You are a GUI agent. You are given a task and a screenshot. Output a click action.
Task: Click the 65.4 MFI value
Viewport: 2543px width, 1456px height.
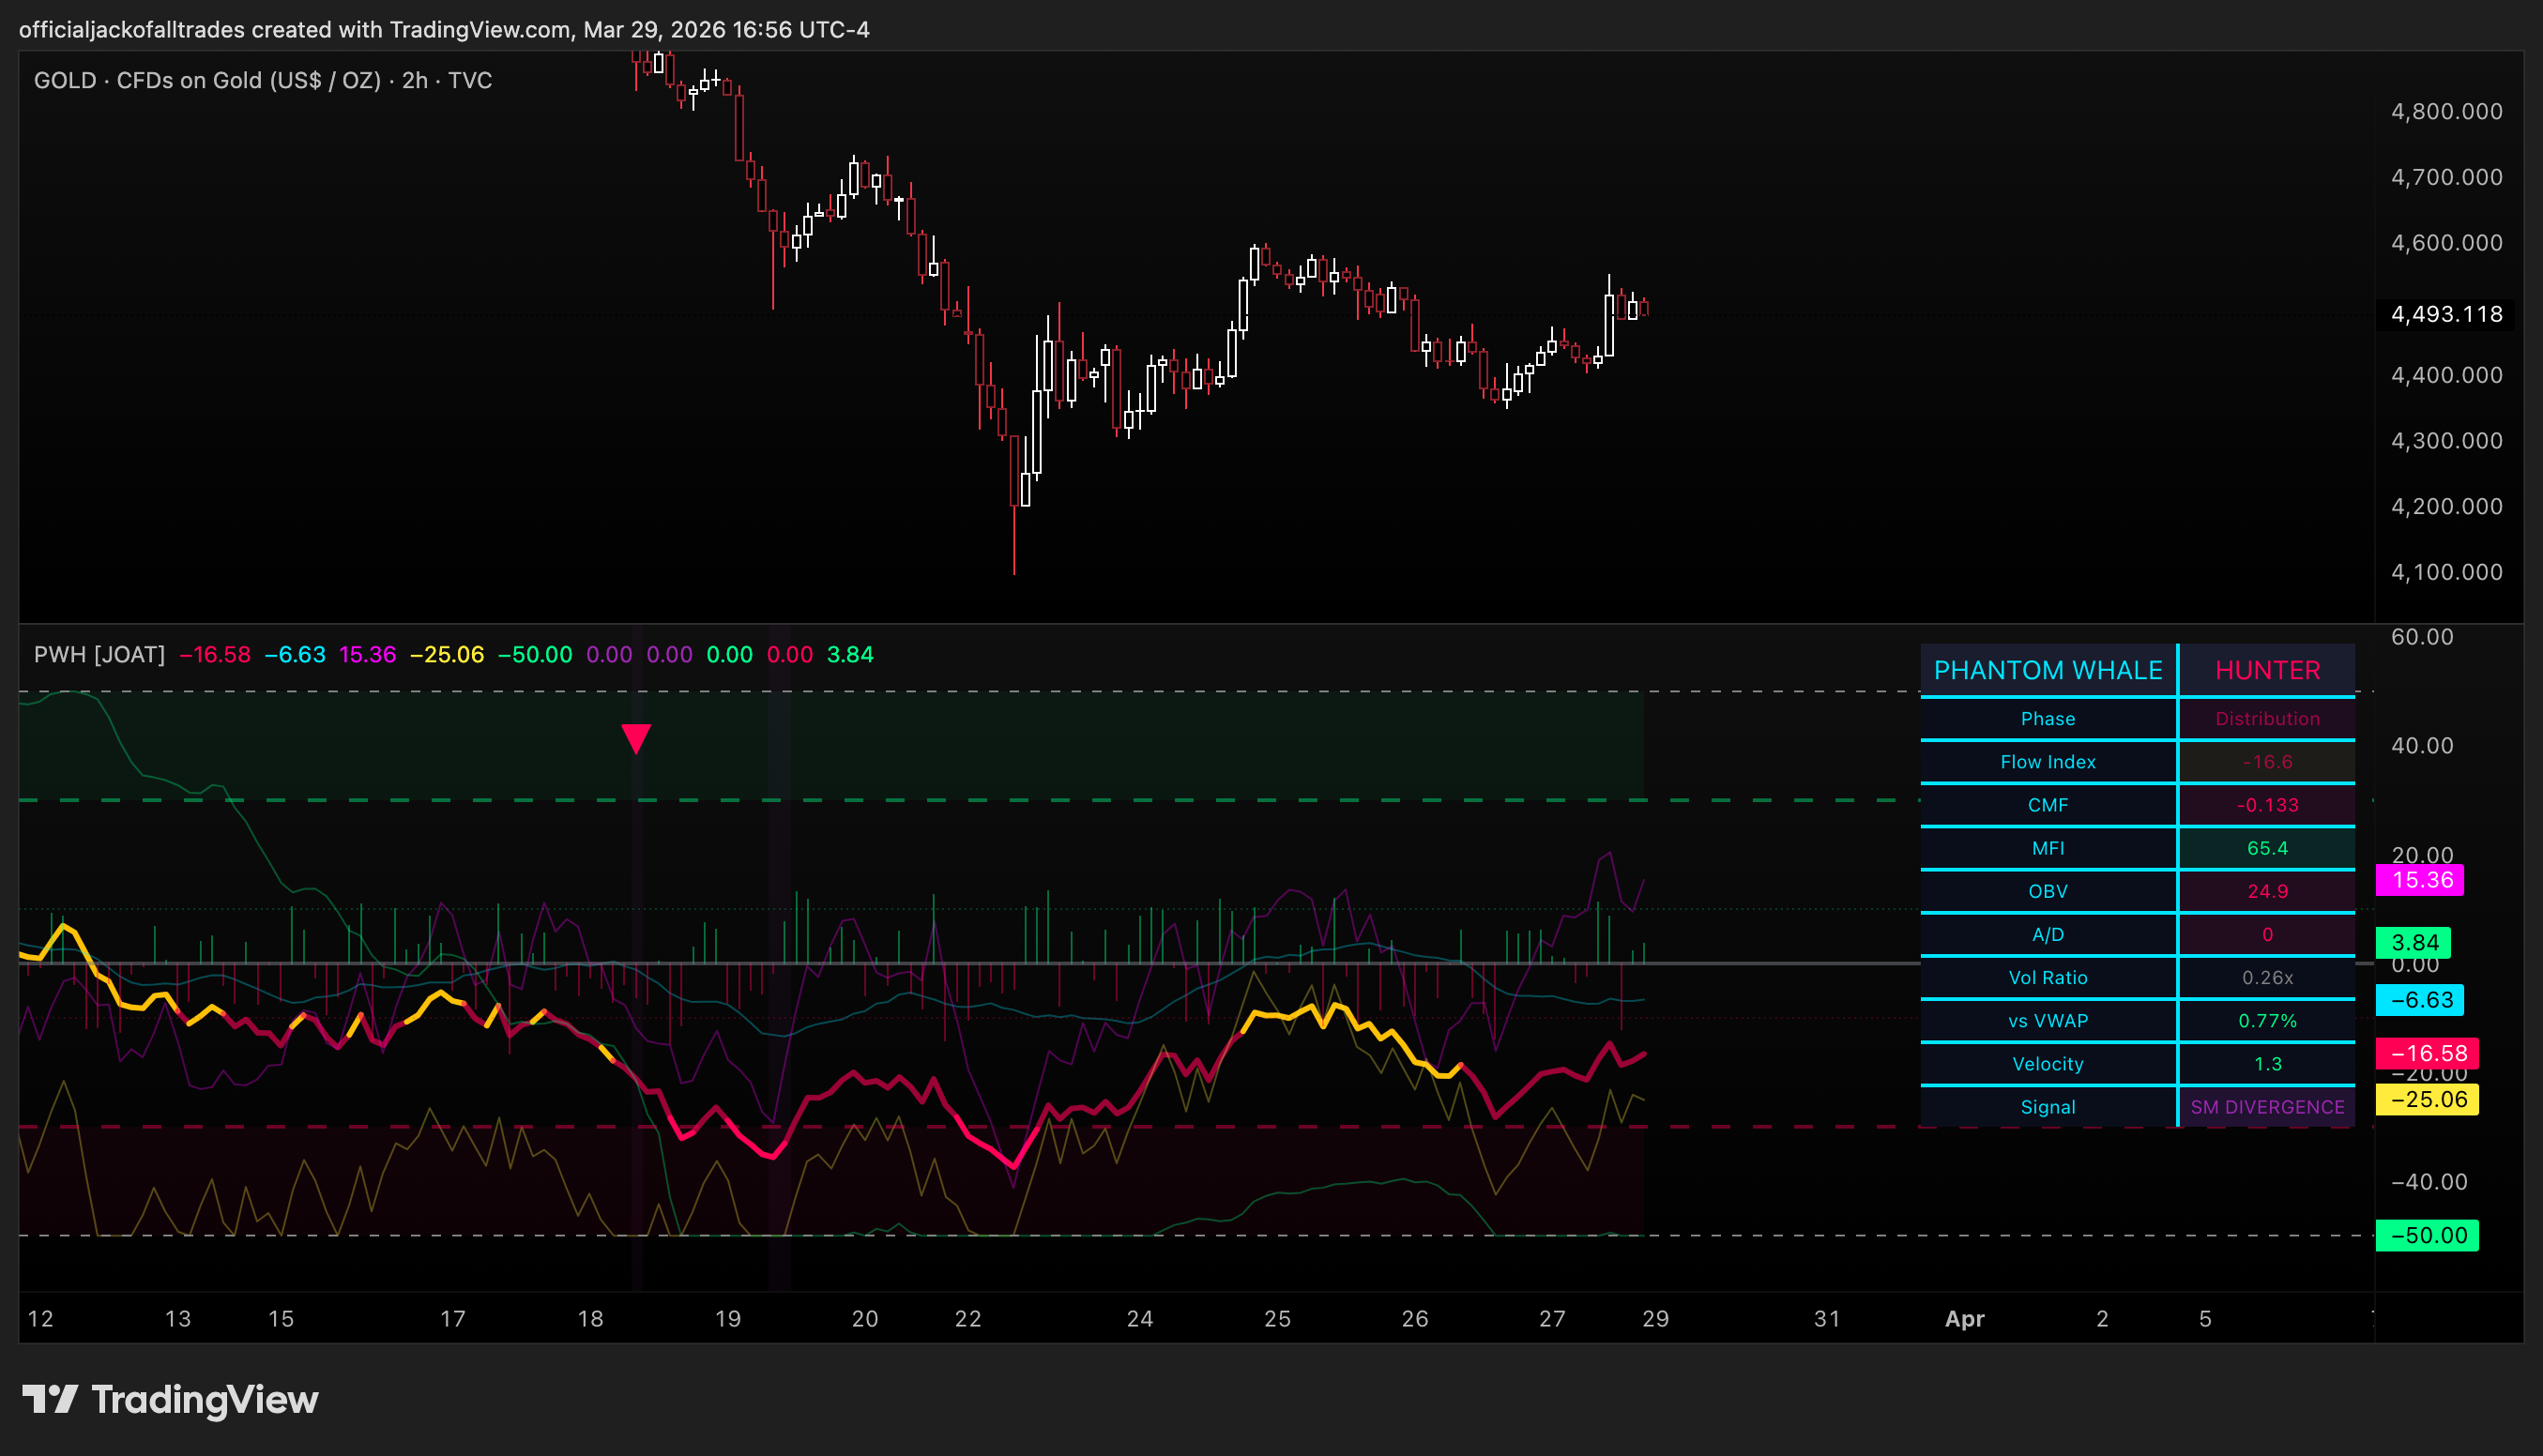point(2267,848)
